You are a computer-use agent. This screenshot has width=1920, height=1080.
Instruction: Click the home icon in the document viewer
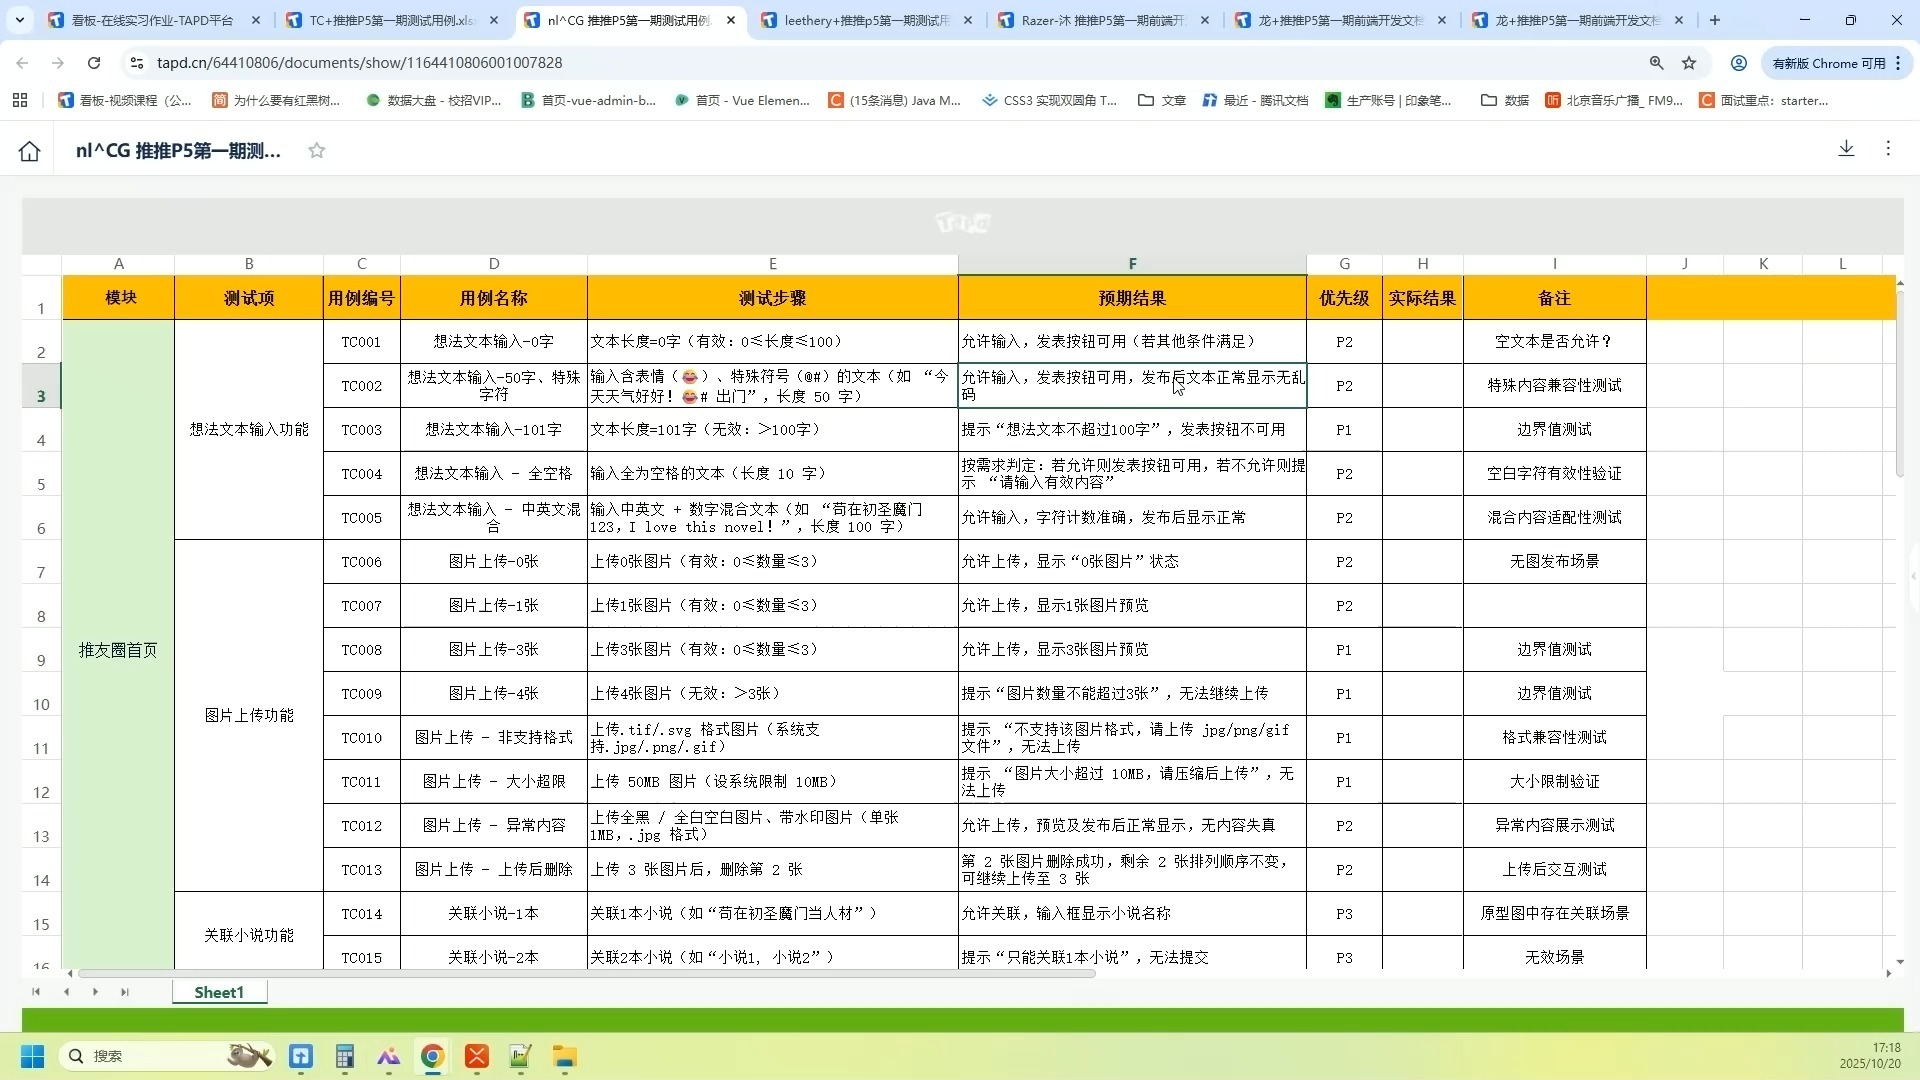[29, 150]
